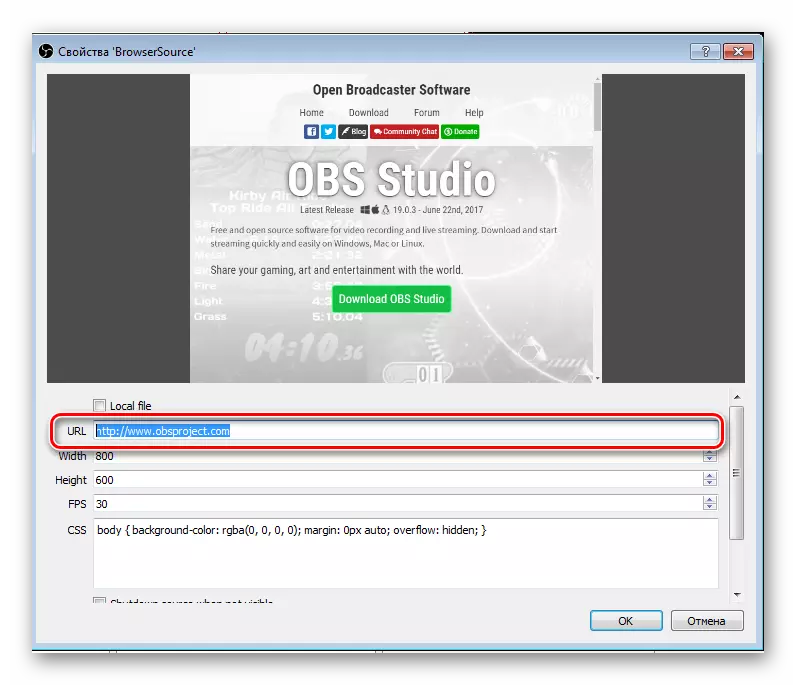
Task: Click the Отмена cancel button
Action: coord(707,621)
